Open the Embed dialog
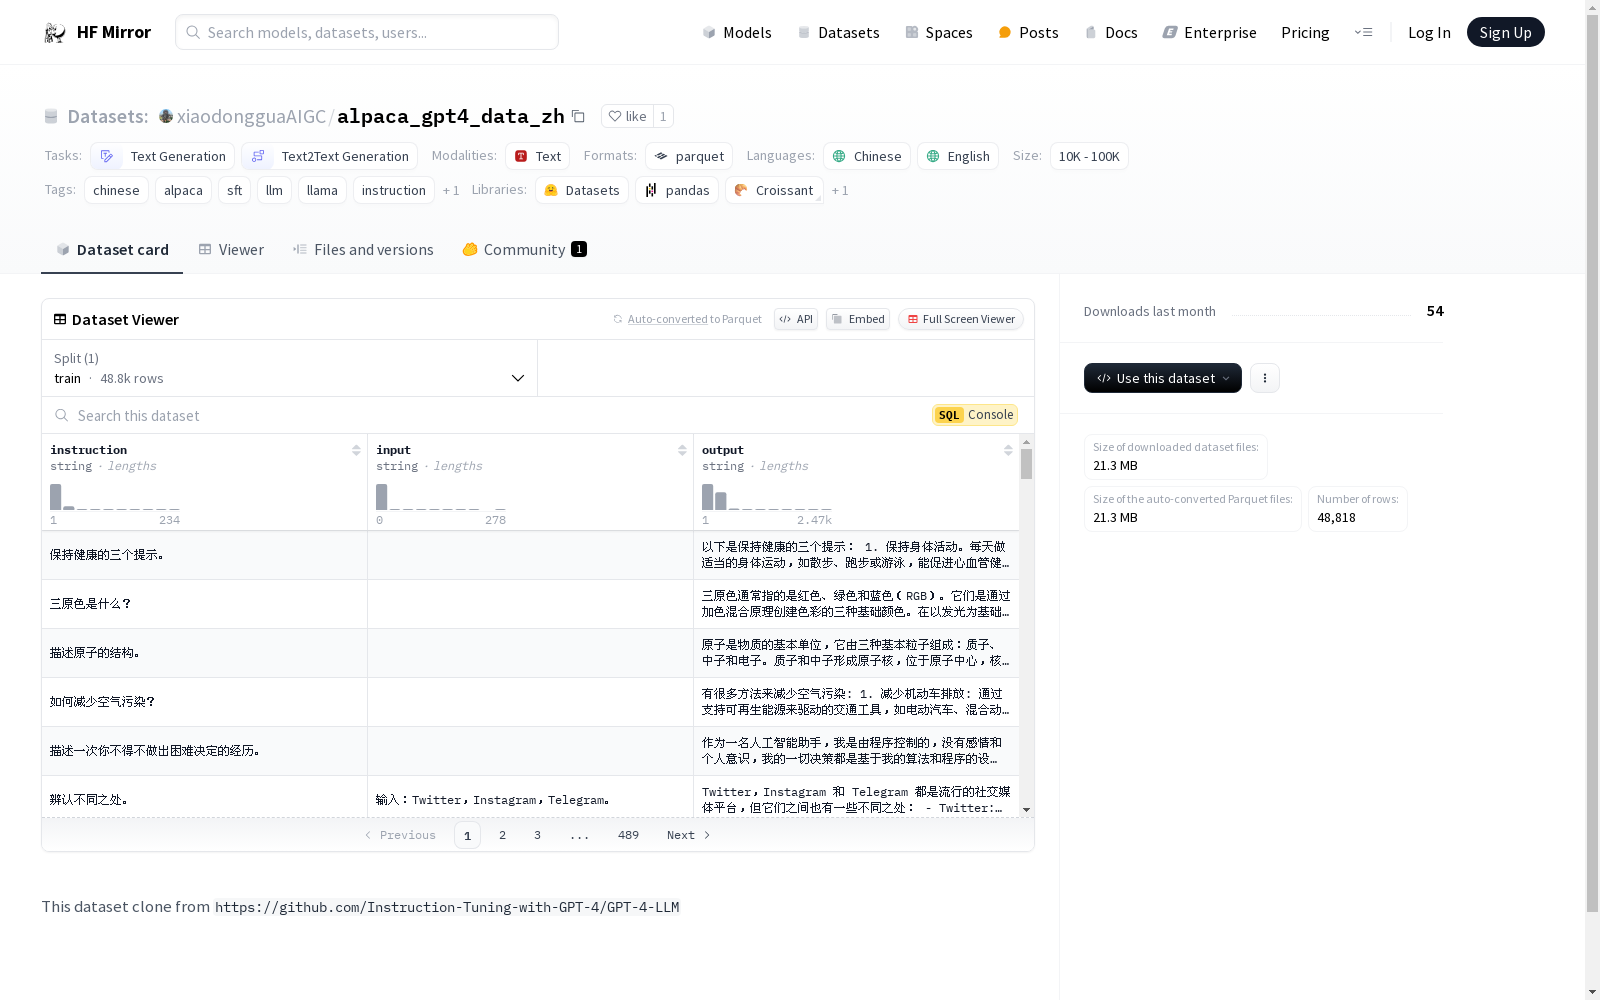 [x=857, y=319]
